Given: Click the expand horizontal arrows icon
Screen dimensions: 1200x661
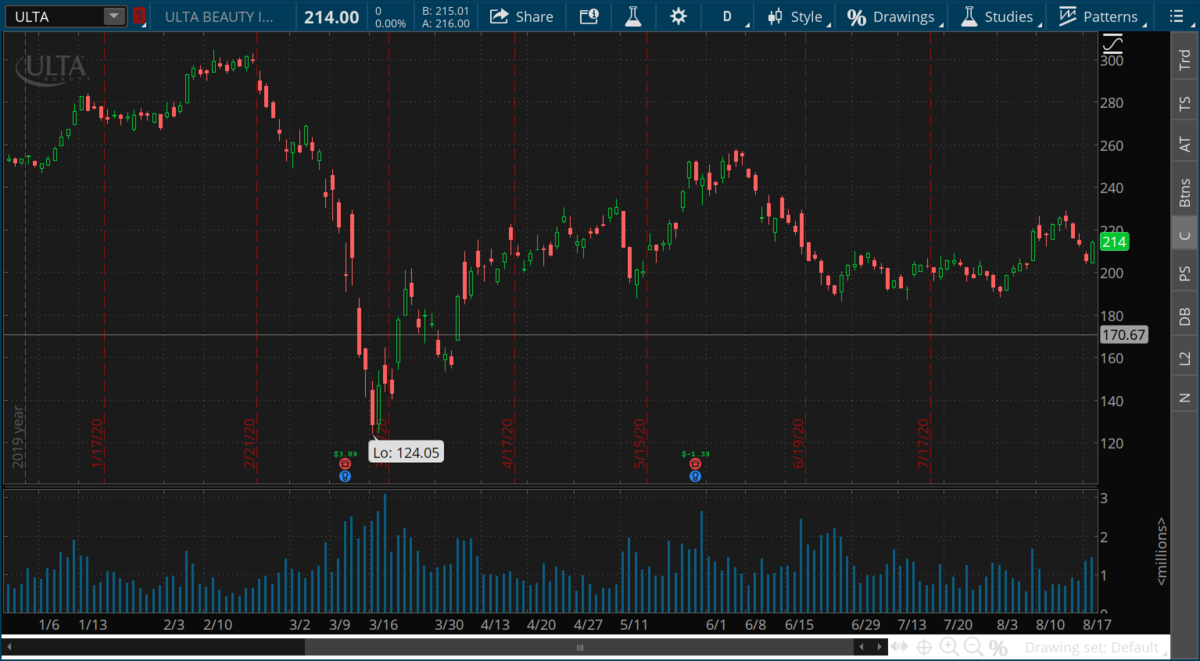Looking at the screenshot, I should click(901, 648).
